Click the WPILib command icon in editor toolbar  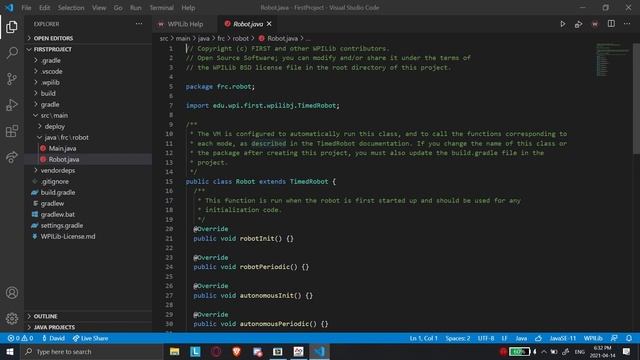(595, 24)
